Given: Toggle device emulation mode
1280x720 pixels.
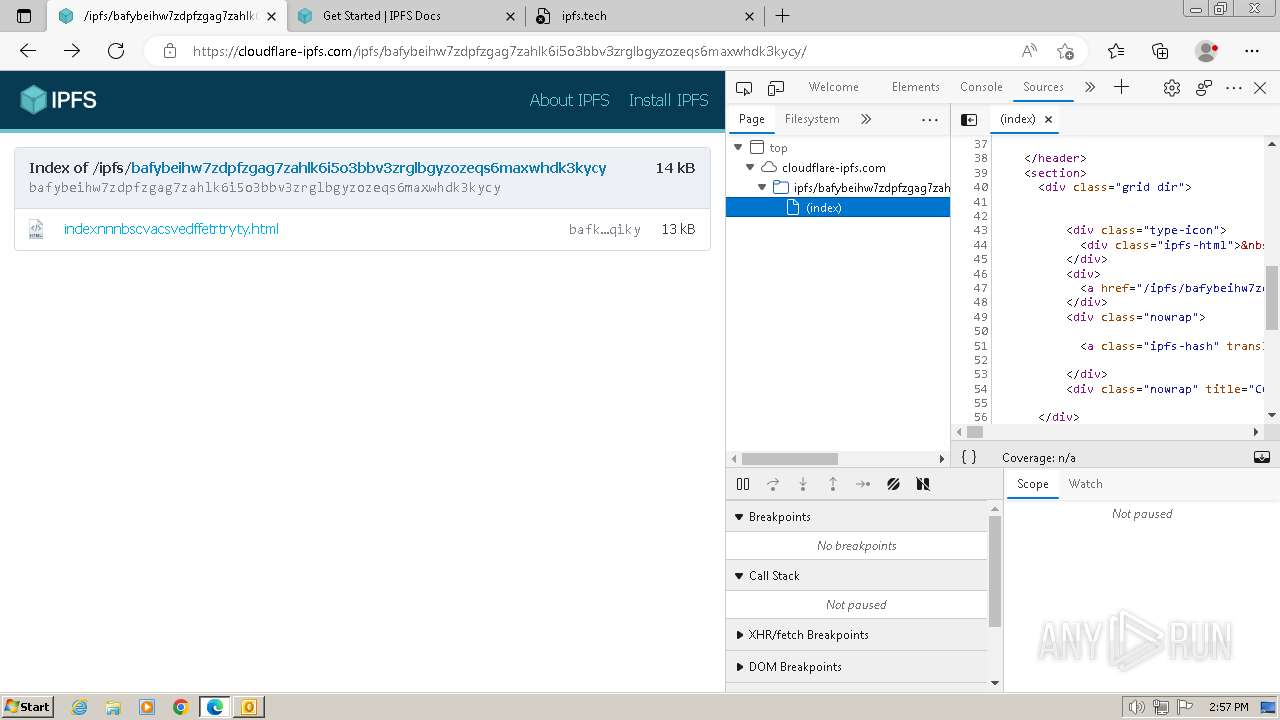Looking at the screenshot, I should click(x=776, y=88).
